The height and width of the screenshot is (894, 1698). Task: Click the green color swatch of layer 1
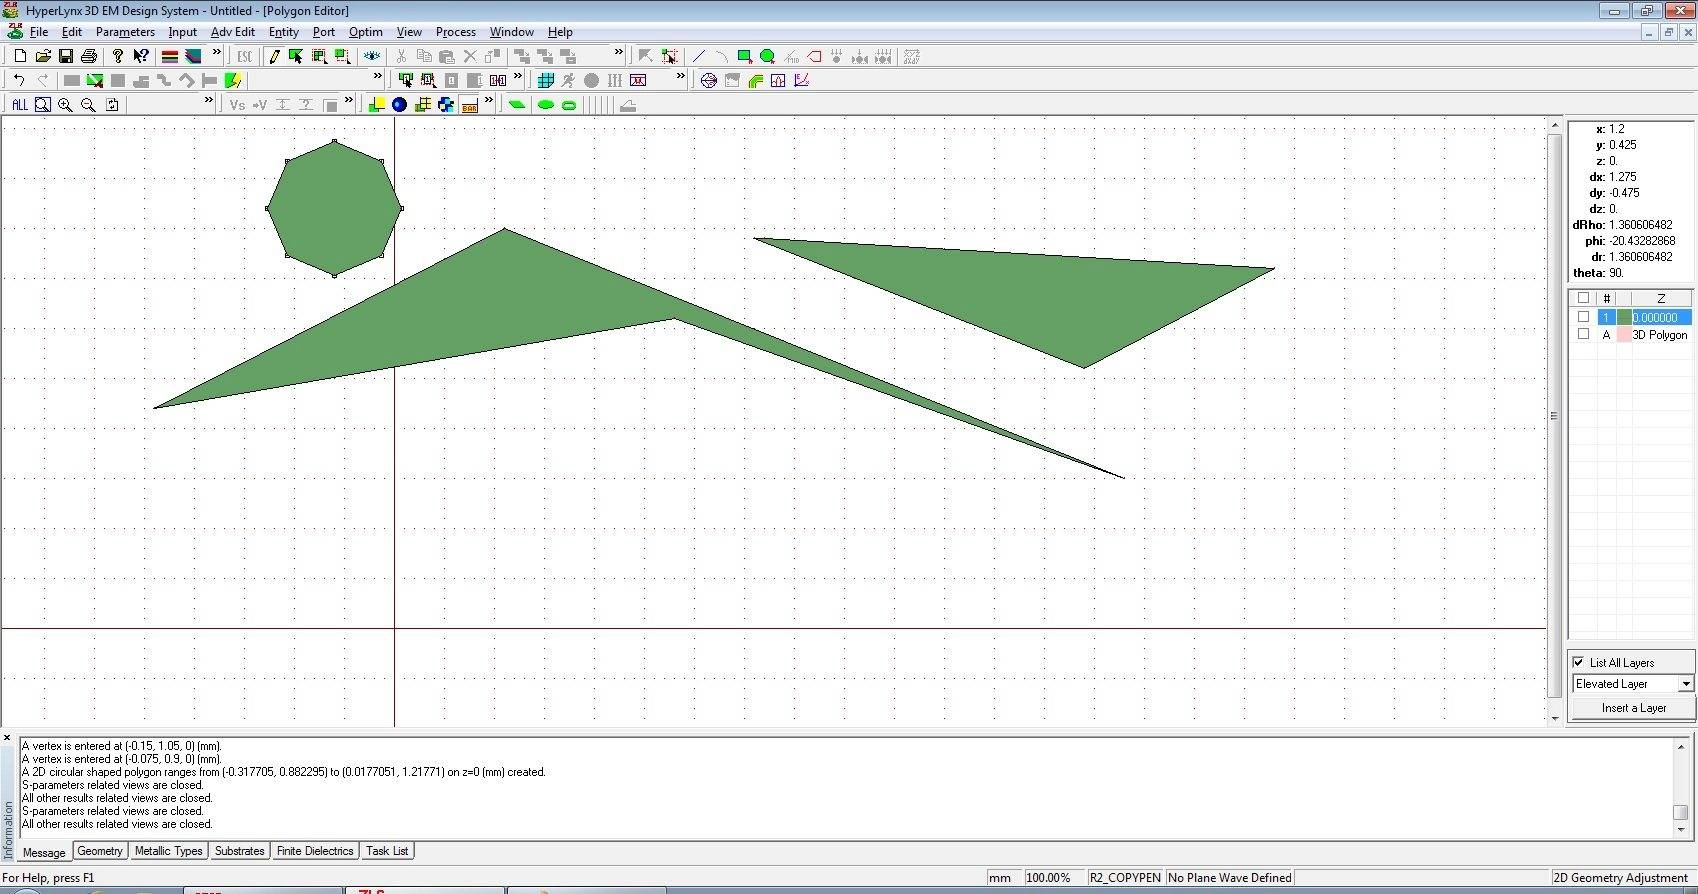pyautogui.click(x=1623, y=317)
